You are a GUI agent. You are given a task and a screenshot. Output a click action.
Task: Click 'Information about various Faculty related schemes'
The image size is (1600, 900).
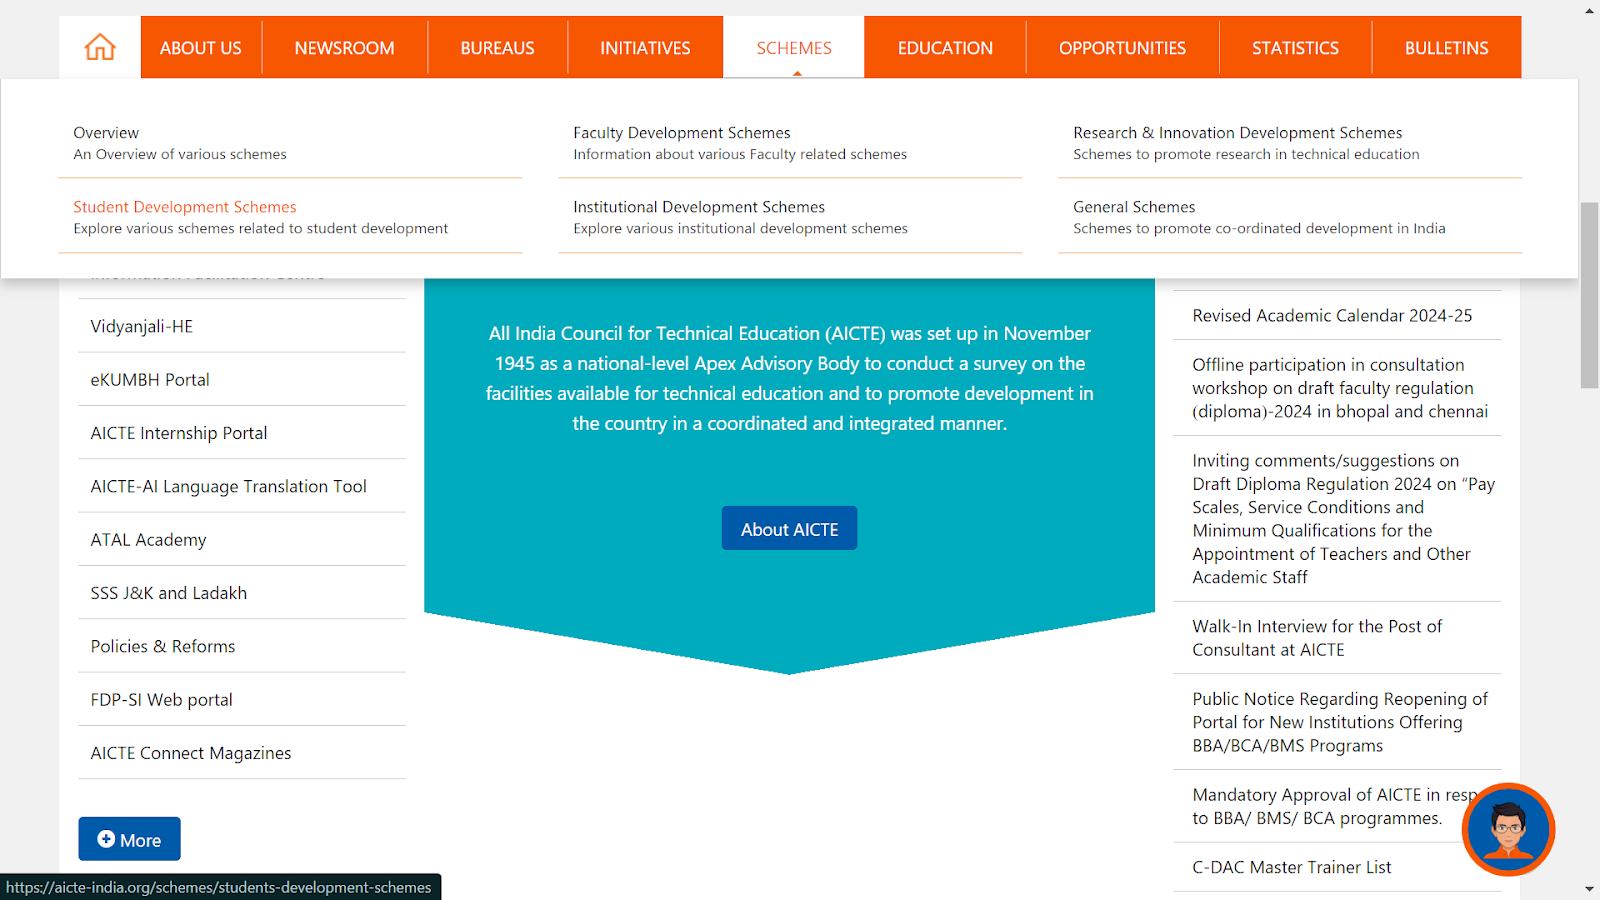(740, 154)
